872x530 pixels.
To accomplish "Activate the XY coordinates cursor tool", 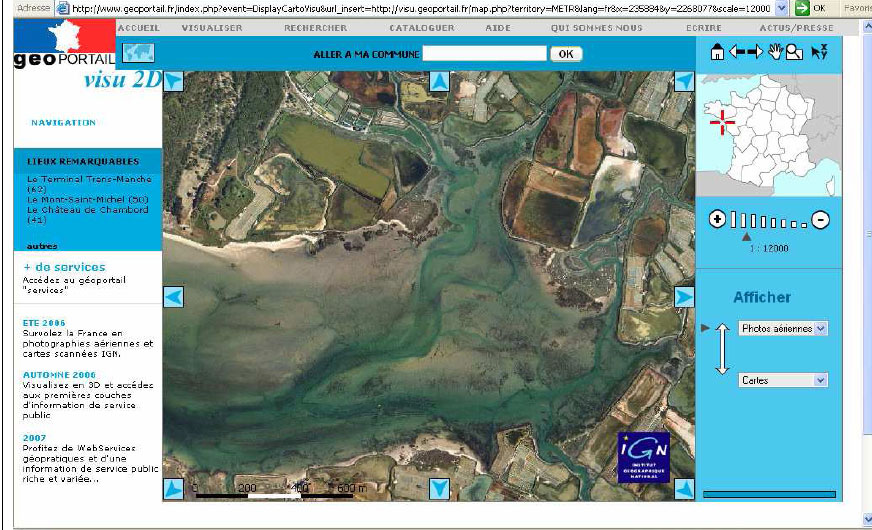I will [820, 53].
